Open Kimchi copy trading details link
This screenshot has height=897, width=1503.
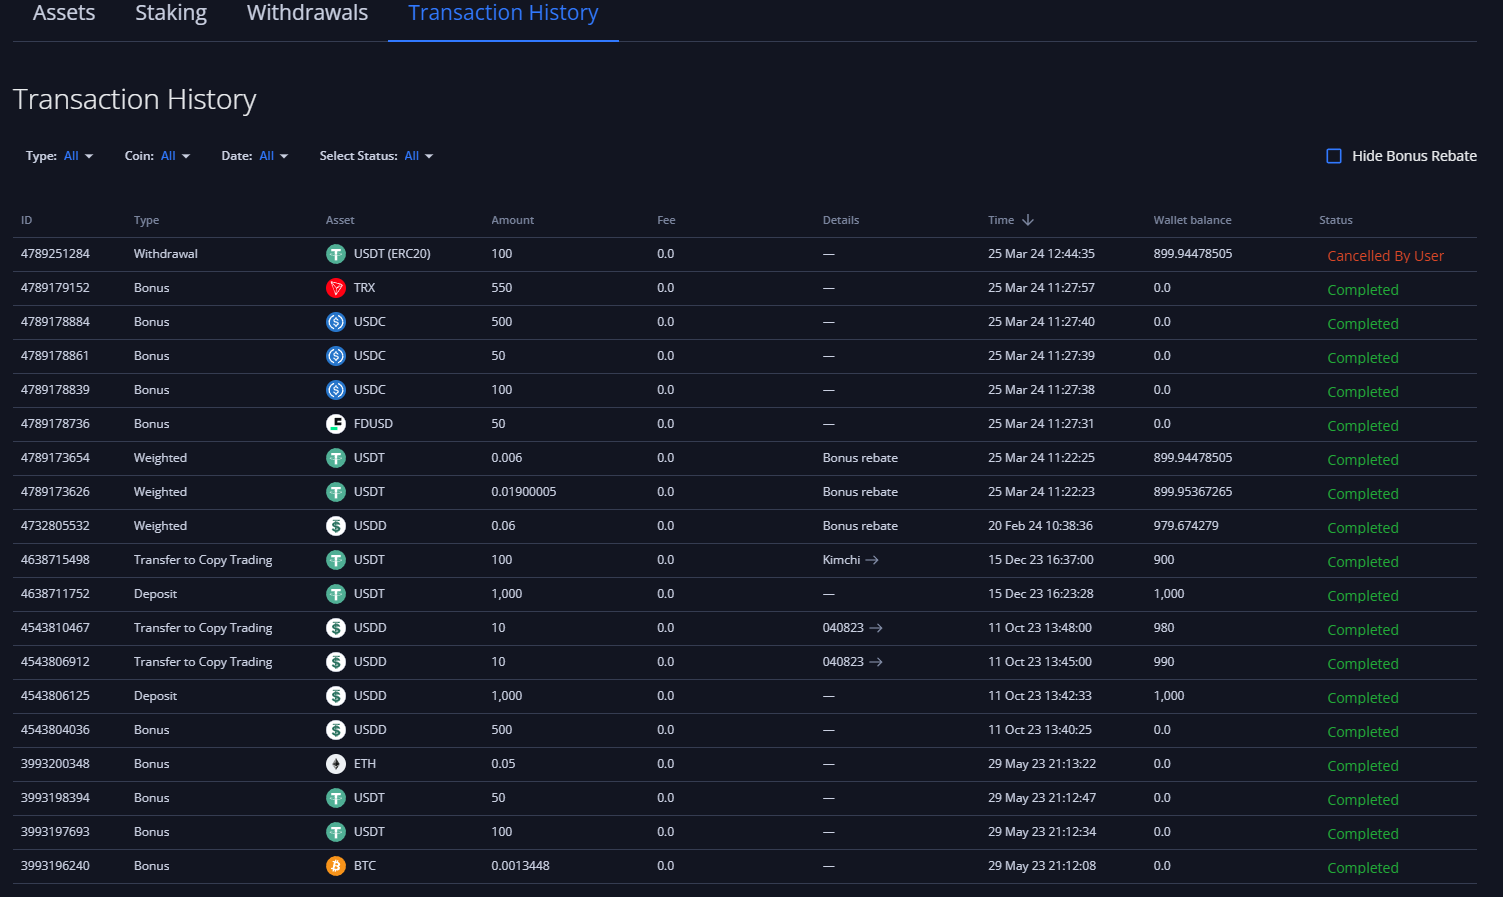coord(842,560)
